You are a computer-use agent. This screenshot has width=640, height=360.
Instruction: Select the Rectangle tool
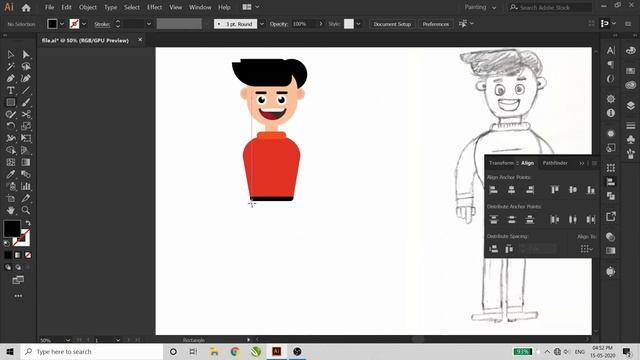tap(11, 102)
